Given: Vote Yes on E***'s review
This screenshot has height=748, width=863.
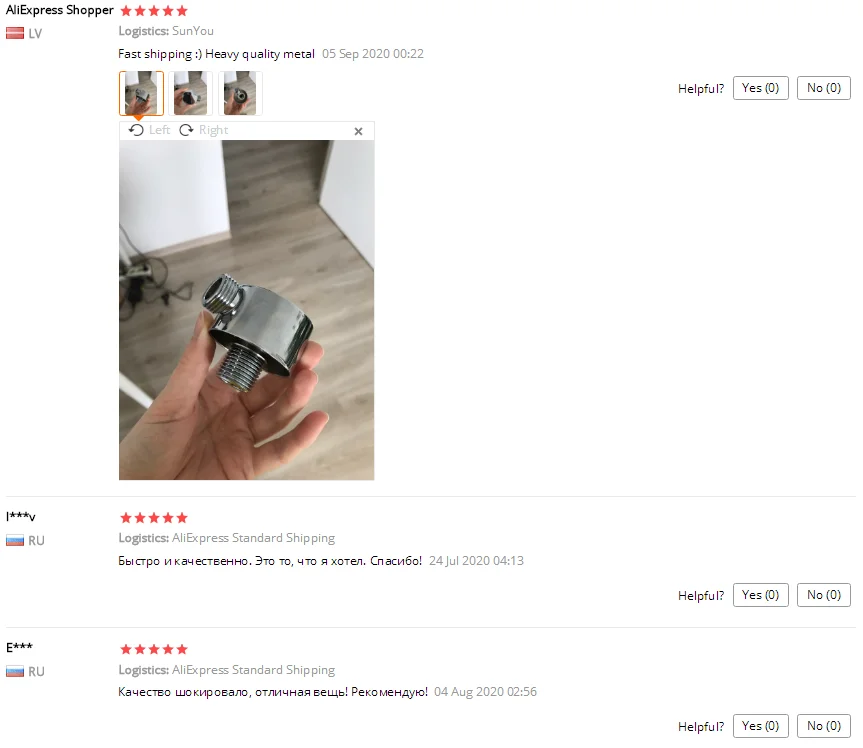Looking at the screenshot, I should click(x=761, y=726).
